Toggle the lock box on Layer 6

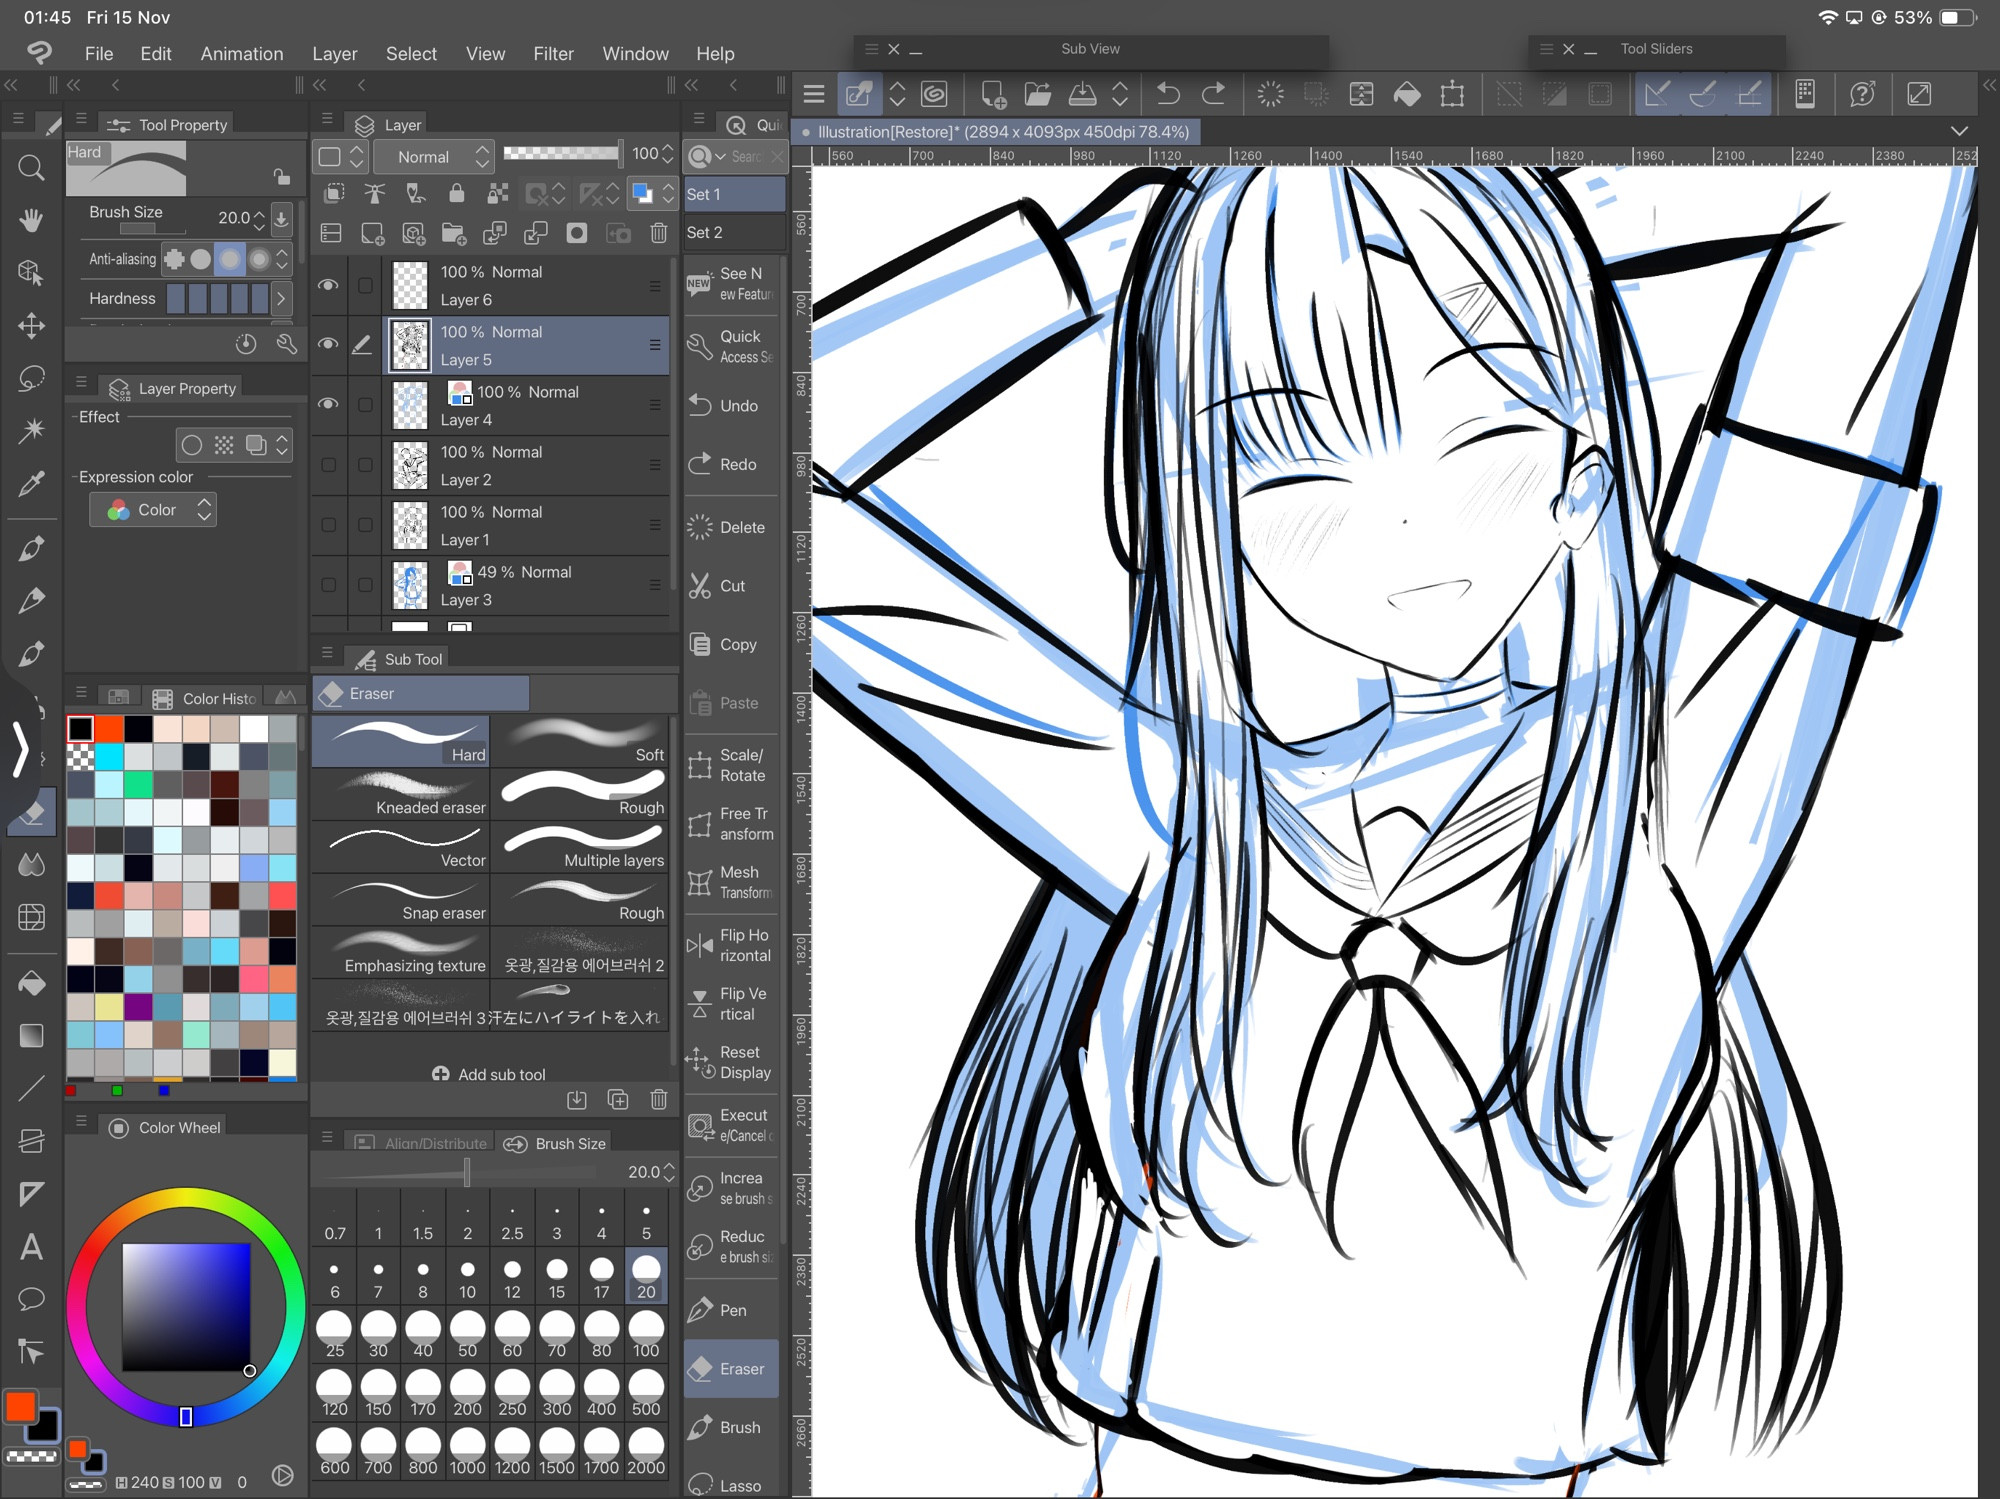tap(365, 285)
